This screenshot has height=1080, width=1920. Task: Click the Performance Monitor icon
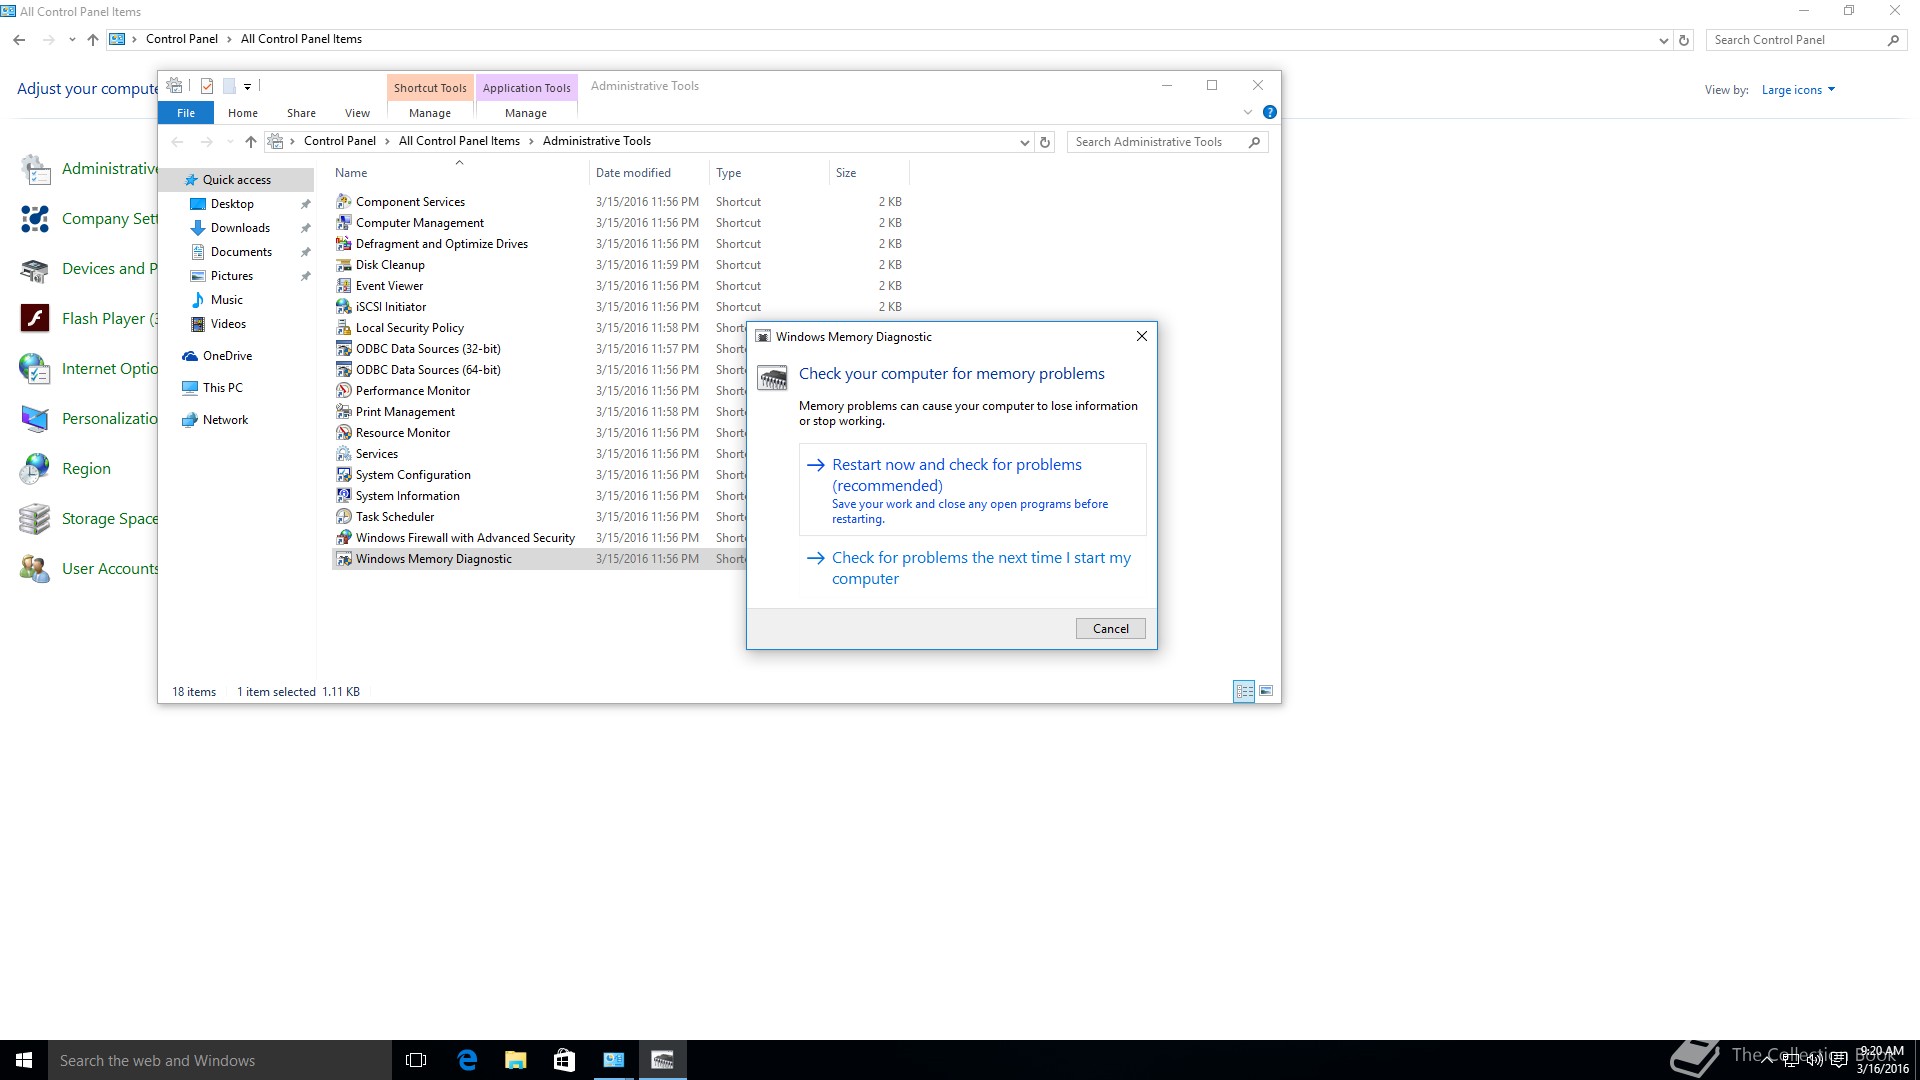coord(344,391)
